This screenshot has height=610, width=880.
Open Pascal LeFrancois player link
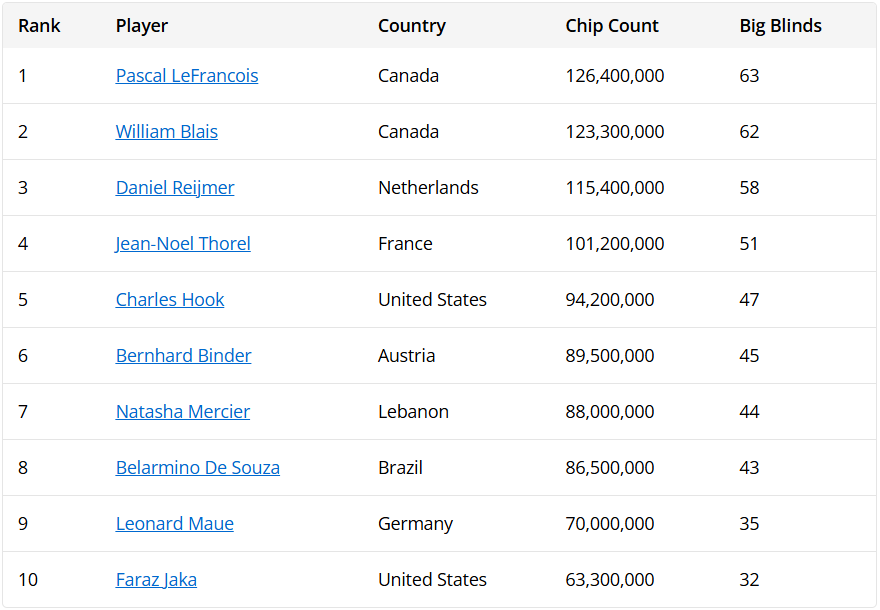coord(187,76)
